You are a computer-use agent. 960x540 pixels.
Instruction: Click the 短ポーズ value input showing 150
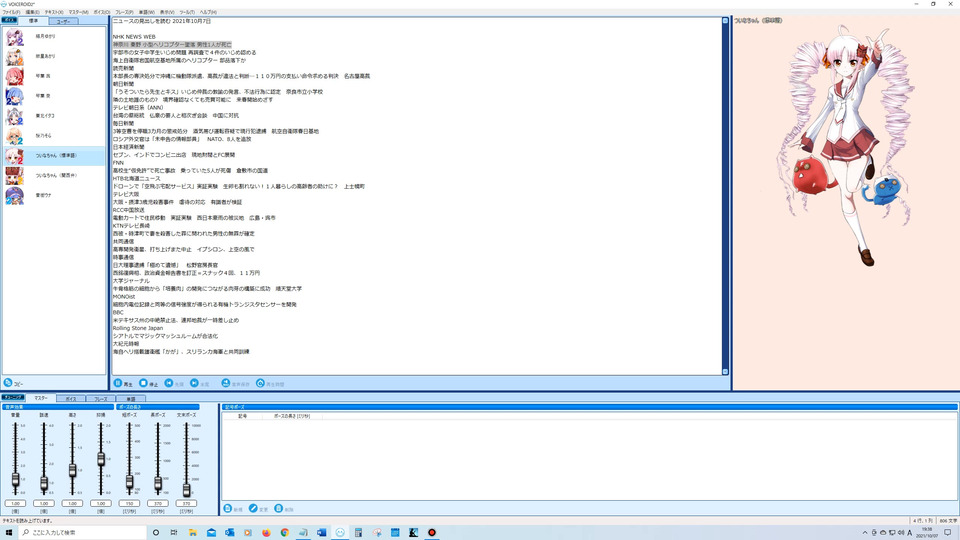pos(129,503)
